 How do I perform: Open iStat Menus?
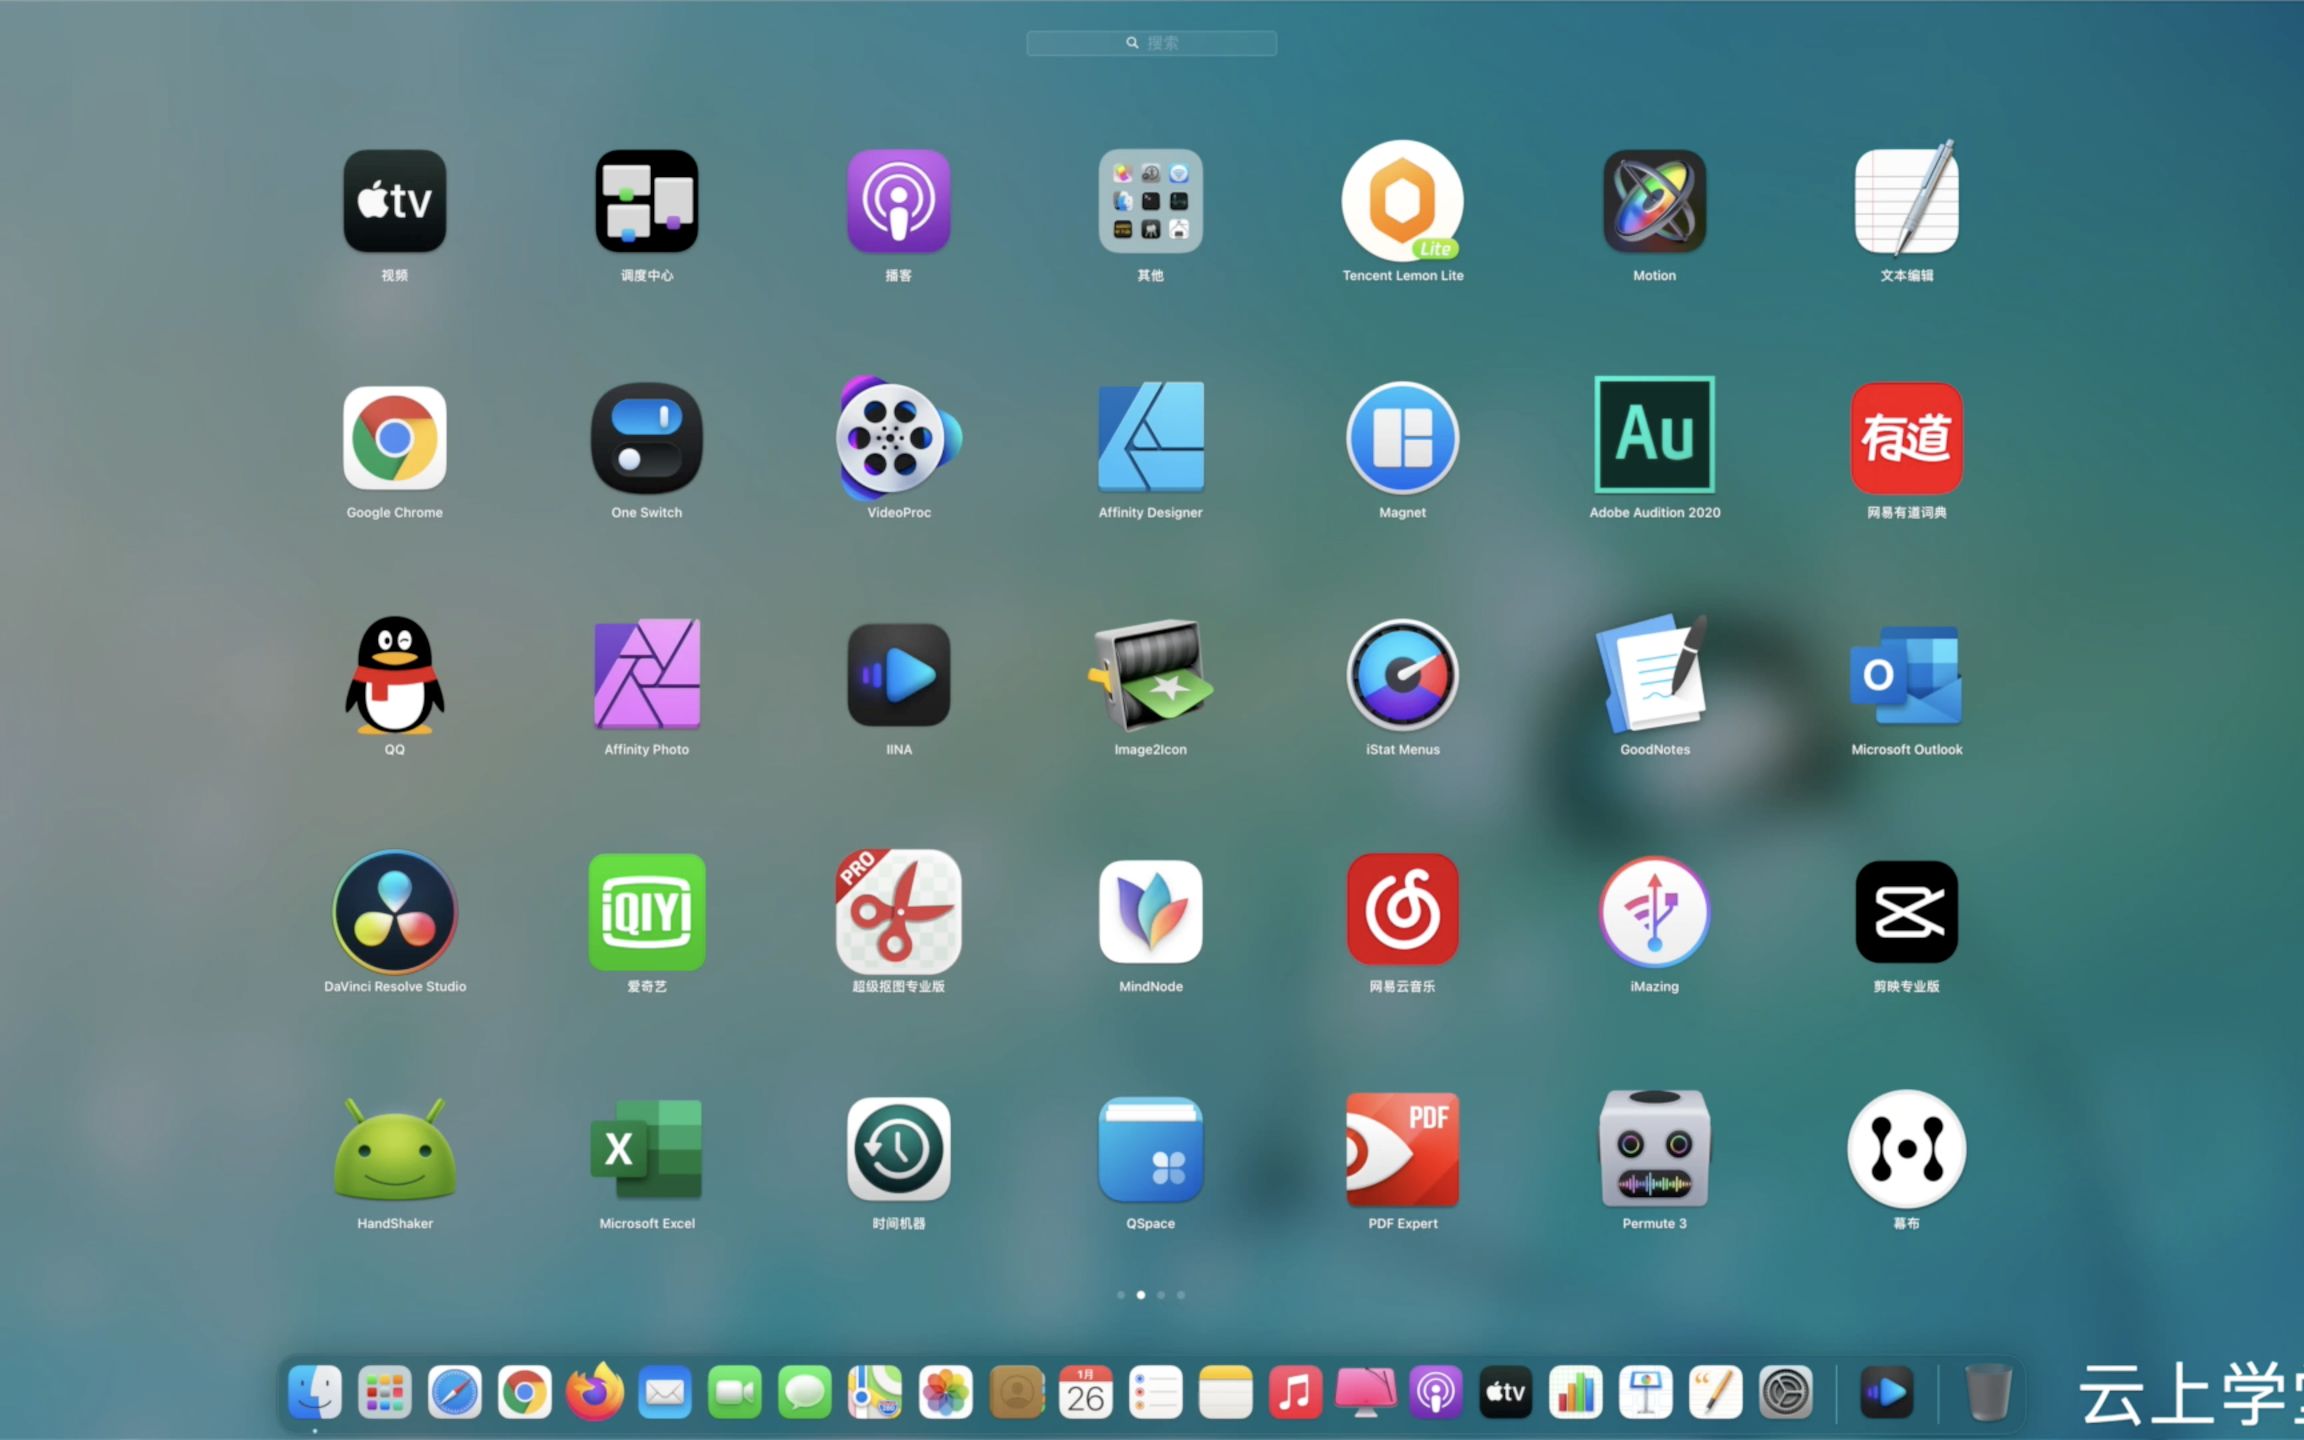1400,675
